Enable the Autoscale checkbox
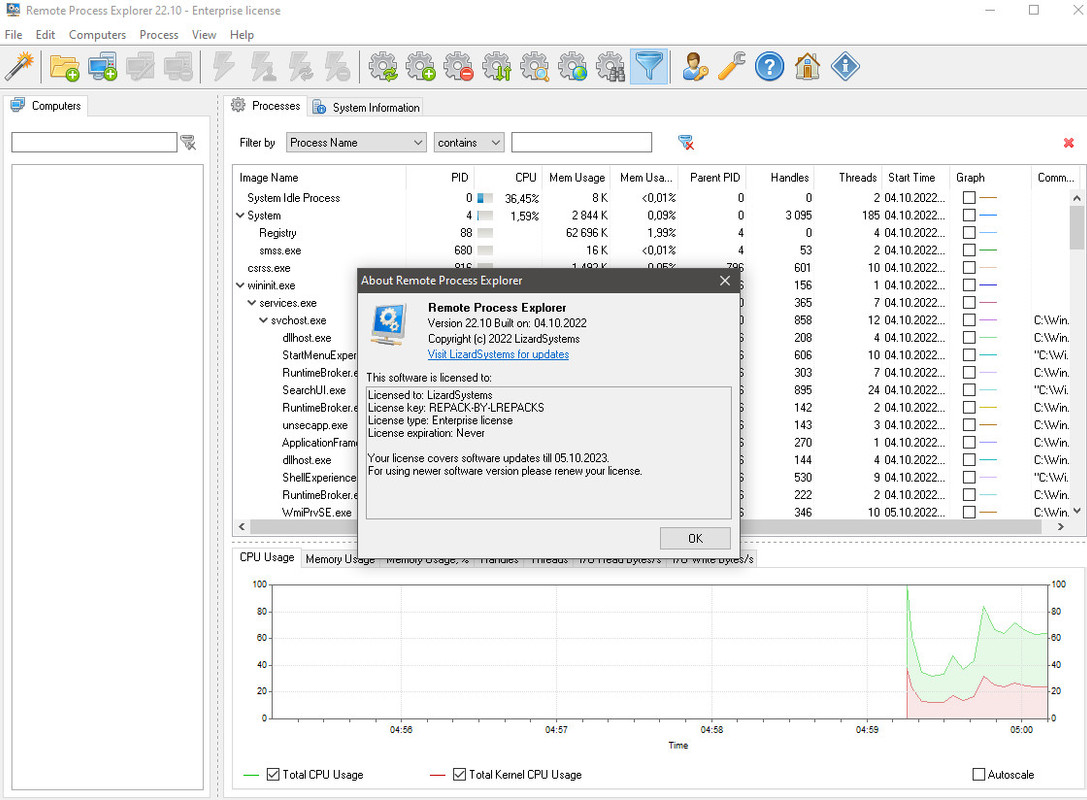This screenshot has width=1087, height=800. click(978, 774)
